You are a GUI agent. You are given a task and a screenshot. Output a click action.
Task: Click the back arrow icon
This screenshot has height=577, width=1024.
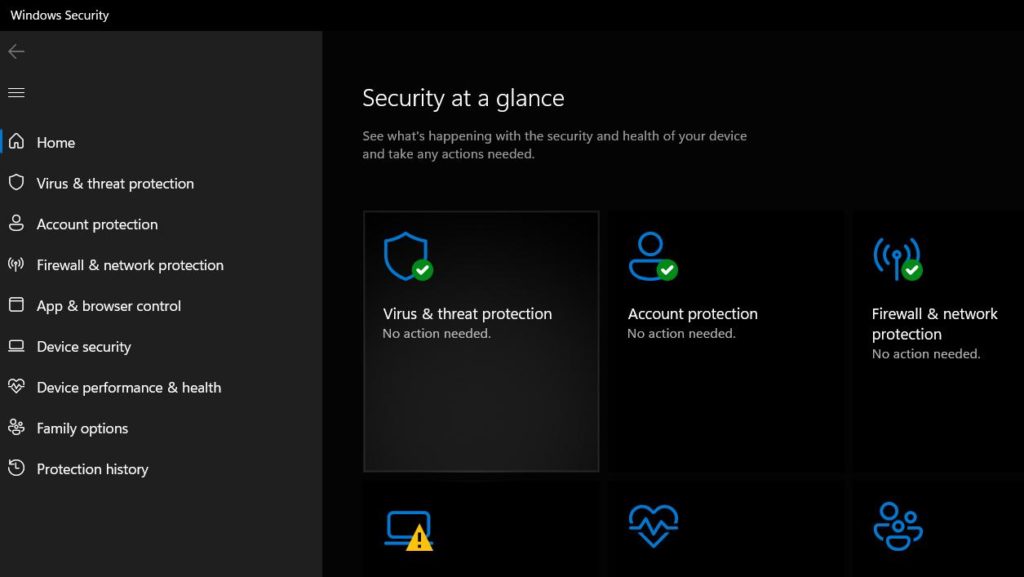(16, 52)
